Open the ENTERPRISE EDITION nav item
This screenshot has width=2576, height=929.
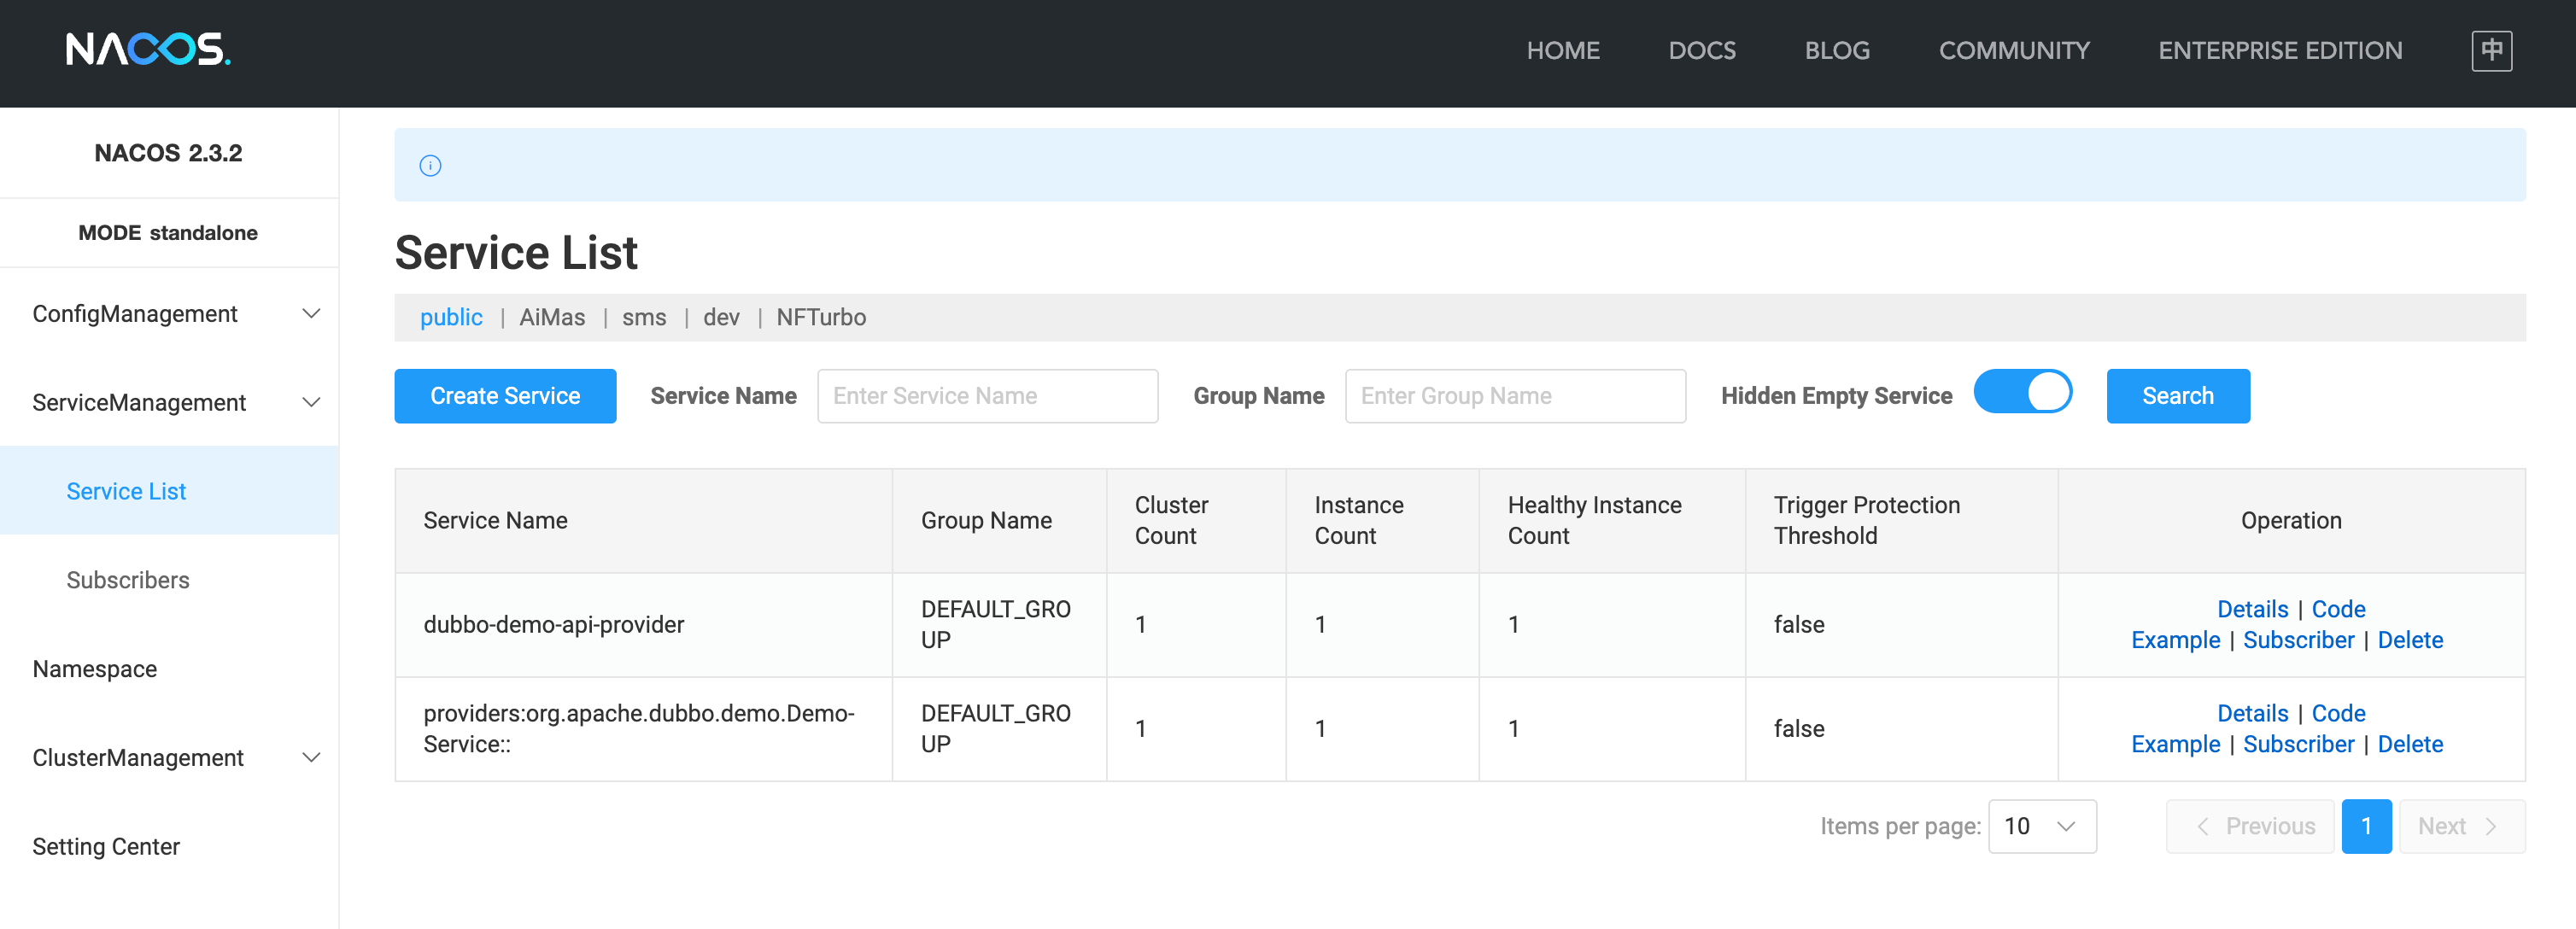(x=2279, y=50)
